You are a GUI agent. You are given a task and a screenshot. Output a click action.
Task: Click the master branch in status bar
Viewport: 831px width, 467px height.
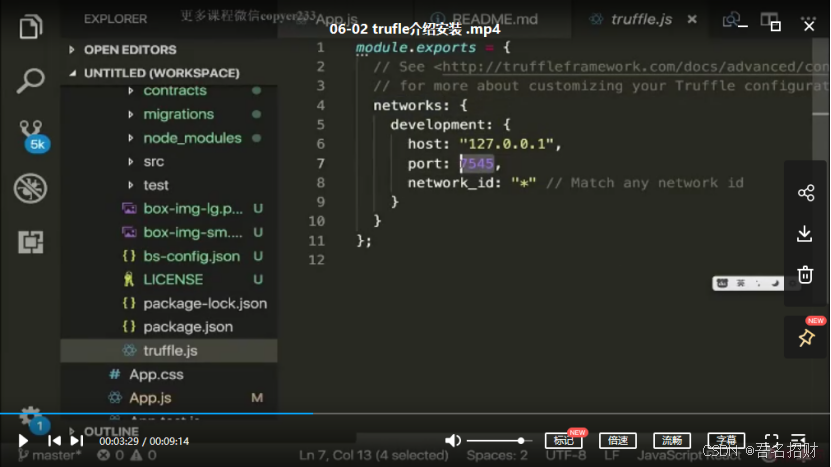click(50, 455)
